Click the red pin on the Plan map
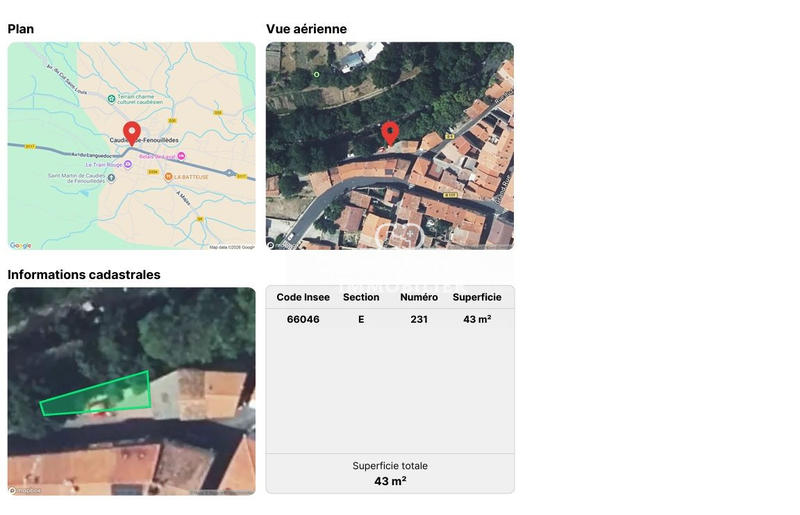The width and height of the screenshot is (800, 515). click(132, 133)
